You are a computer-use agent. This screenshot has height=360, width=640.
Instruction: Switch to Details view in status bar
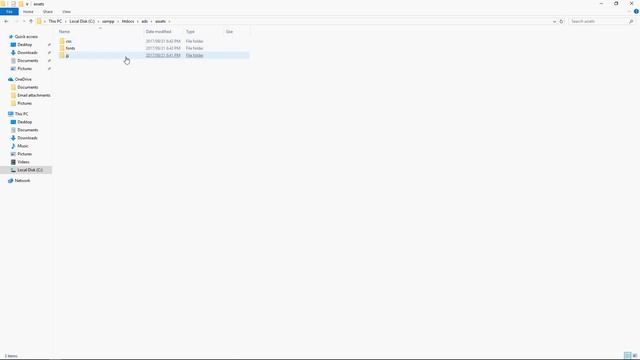click(x=627, y=356)
